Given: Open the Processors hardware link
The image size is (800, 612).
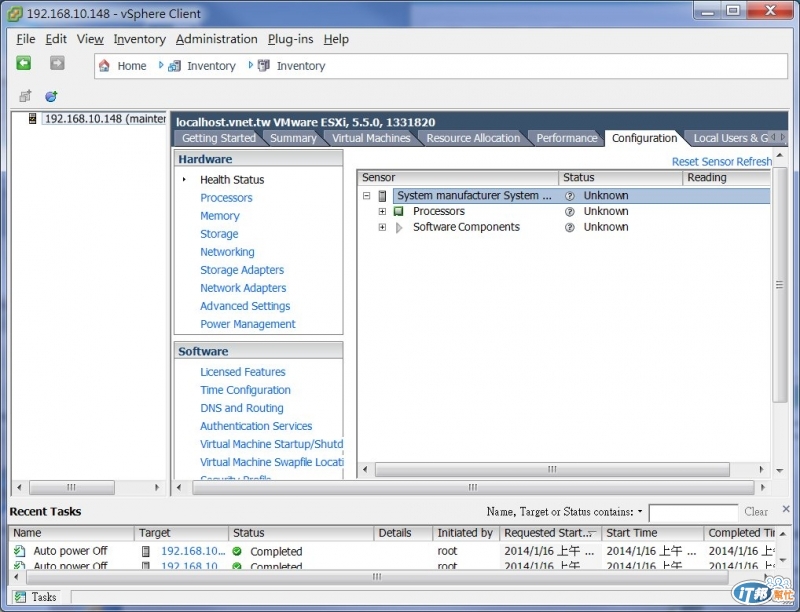Looking at the screenshot, I should (x=226, y=198).
